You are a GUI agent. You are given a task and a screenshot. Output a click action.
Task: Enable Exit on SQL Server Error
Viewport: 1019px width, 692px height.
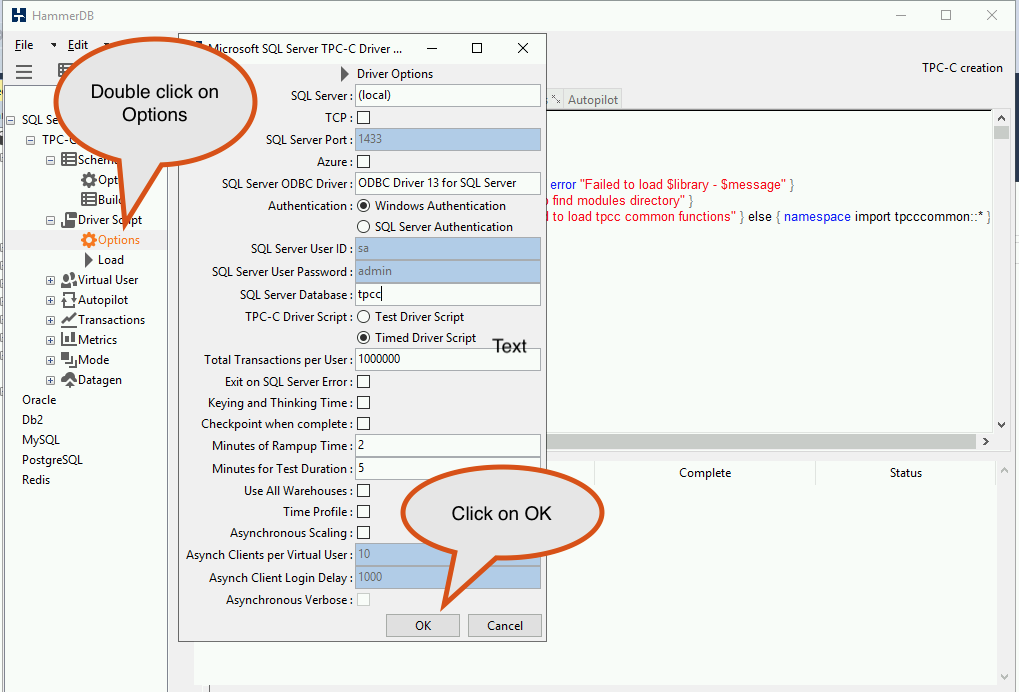[364, 381]
